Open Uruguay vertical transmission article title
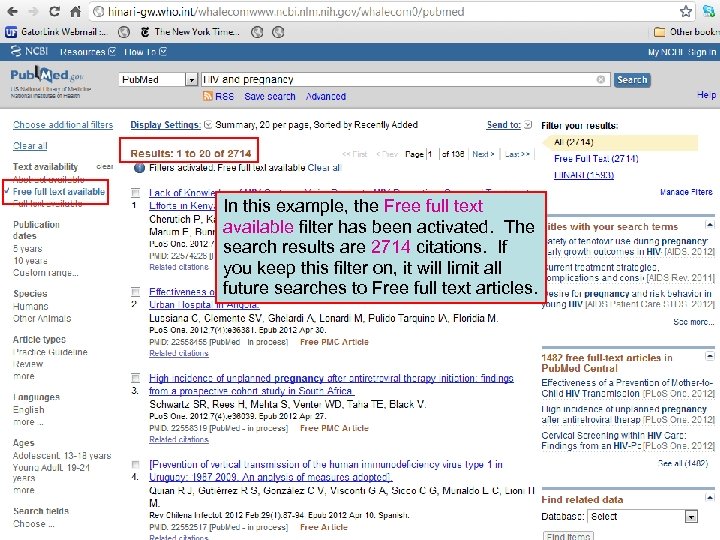The height and width of the screenshot is (540, 720). (x=326, y=471)
